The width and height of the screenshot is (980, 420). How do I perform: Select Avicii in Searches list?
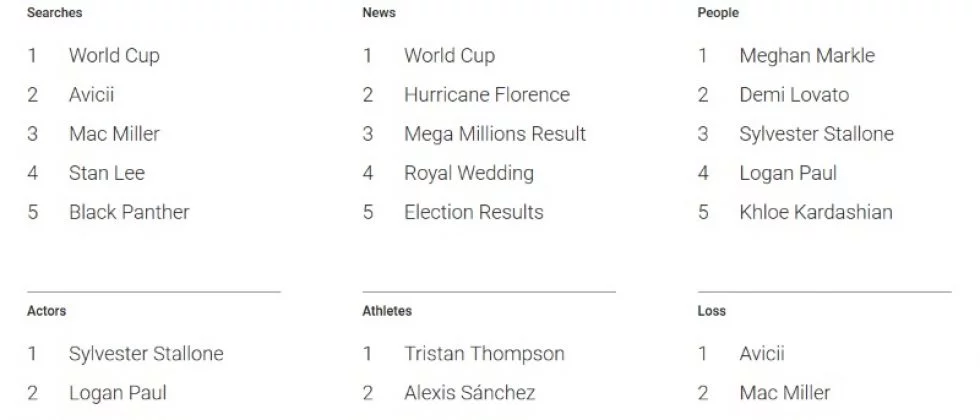click(92, 95)
